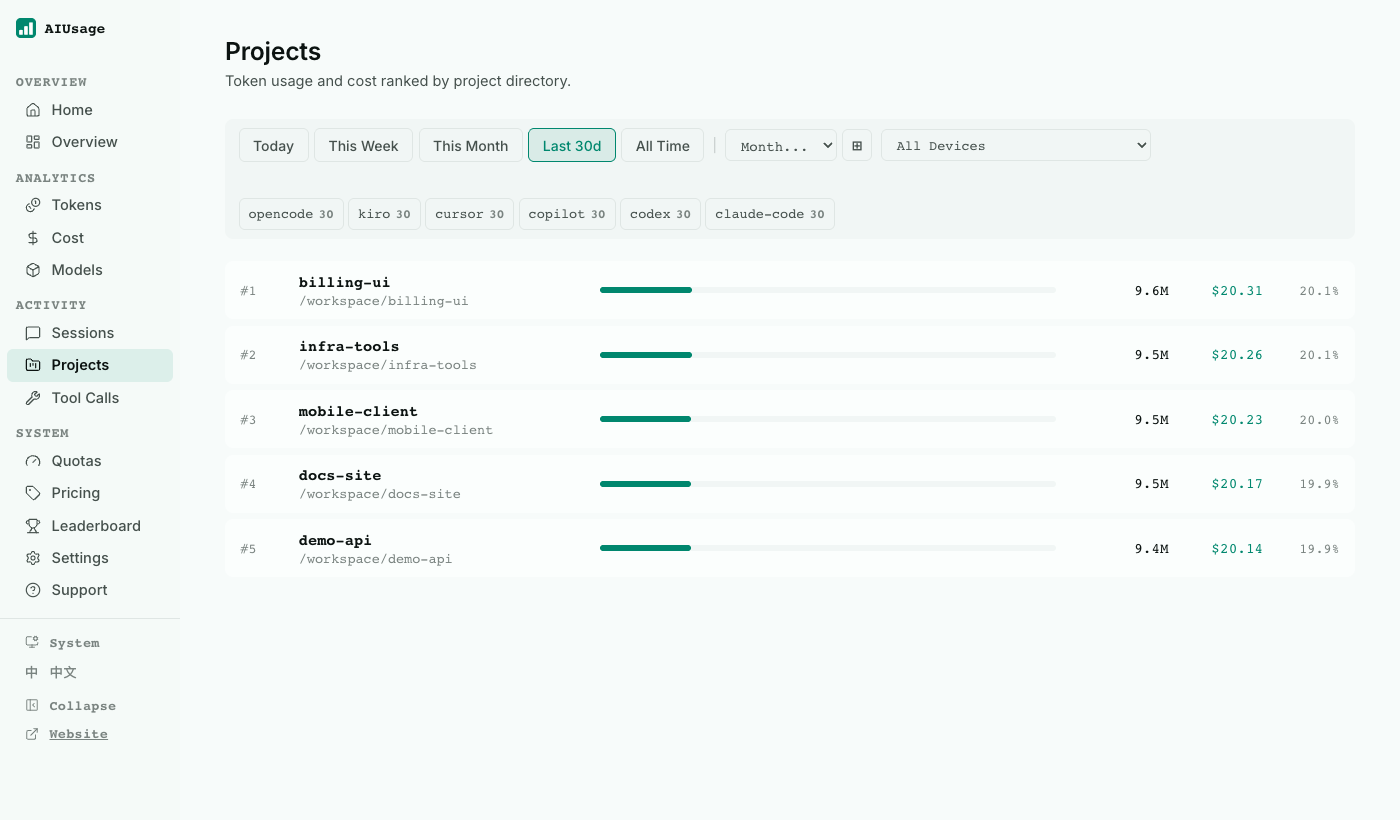Screen dimensions: 1400x820
Task: Change theme via the System label
Action: coord(74,642)
